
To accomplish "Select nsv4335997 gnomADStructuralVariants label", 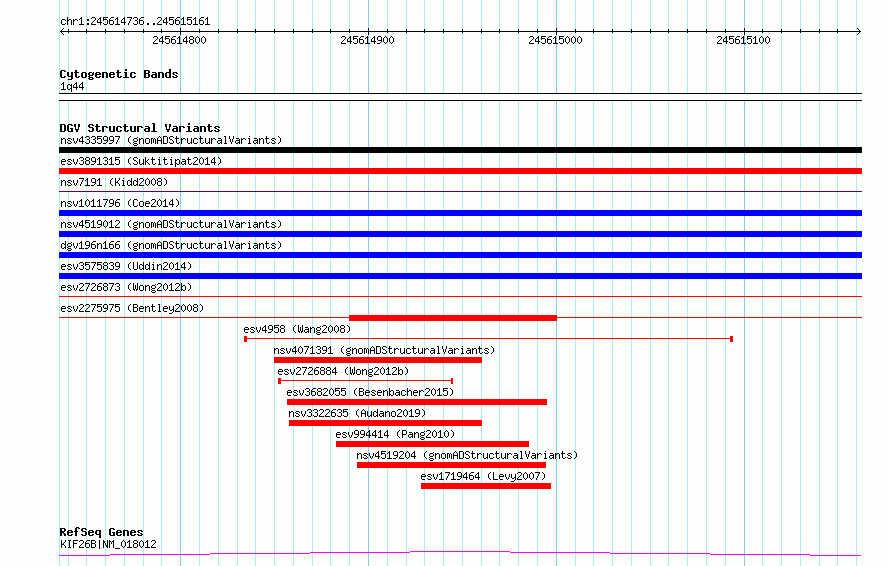I will [171, 140].
